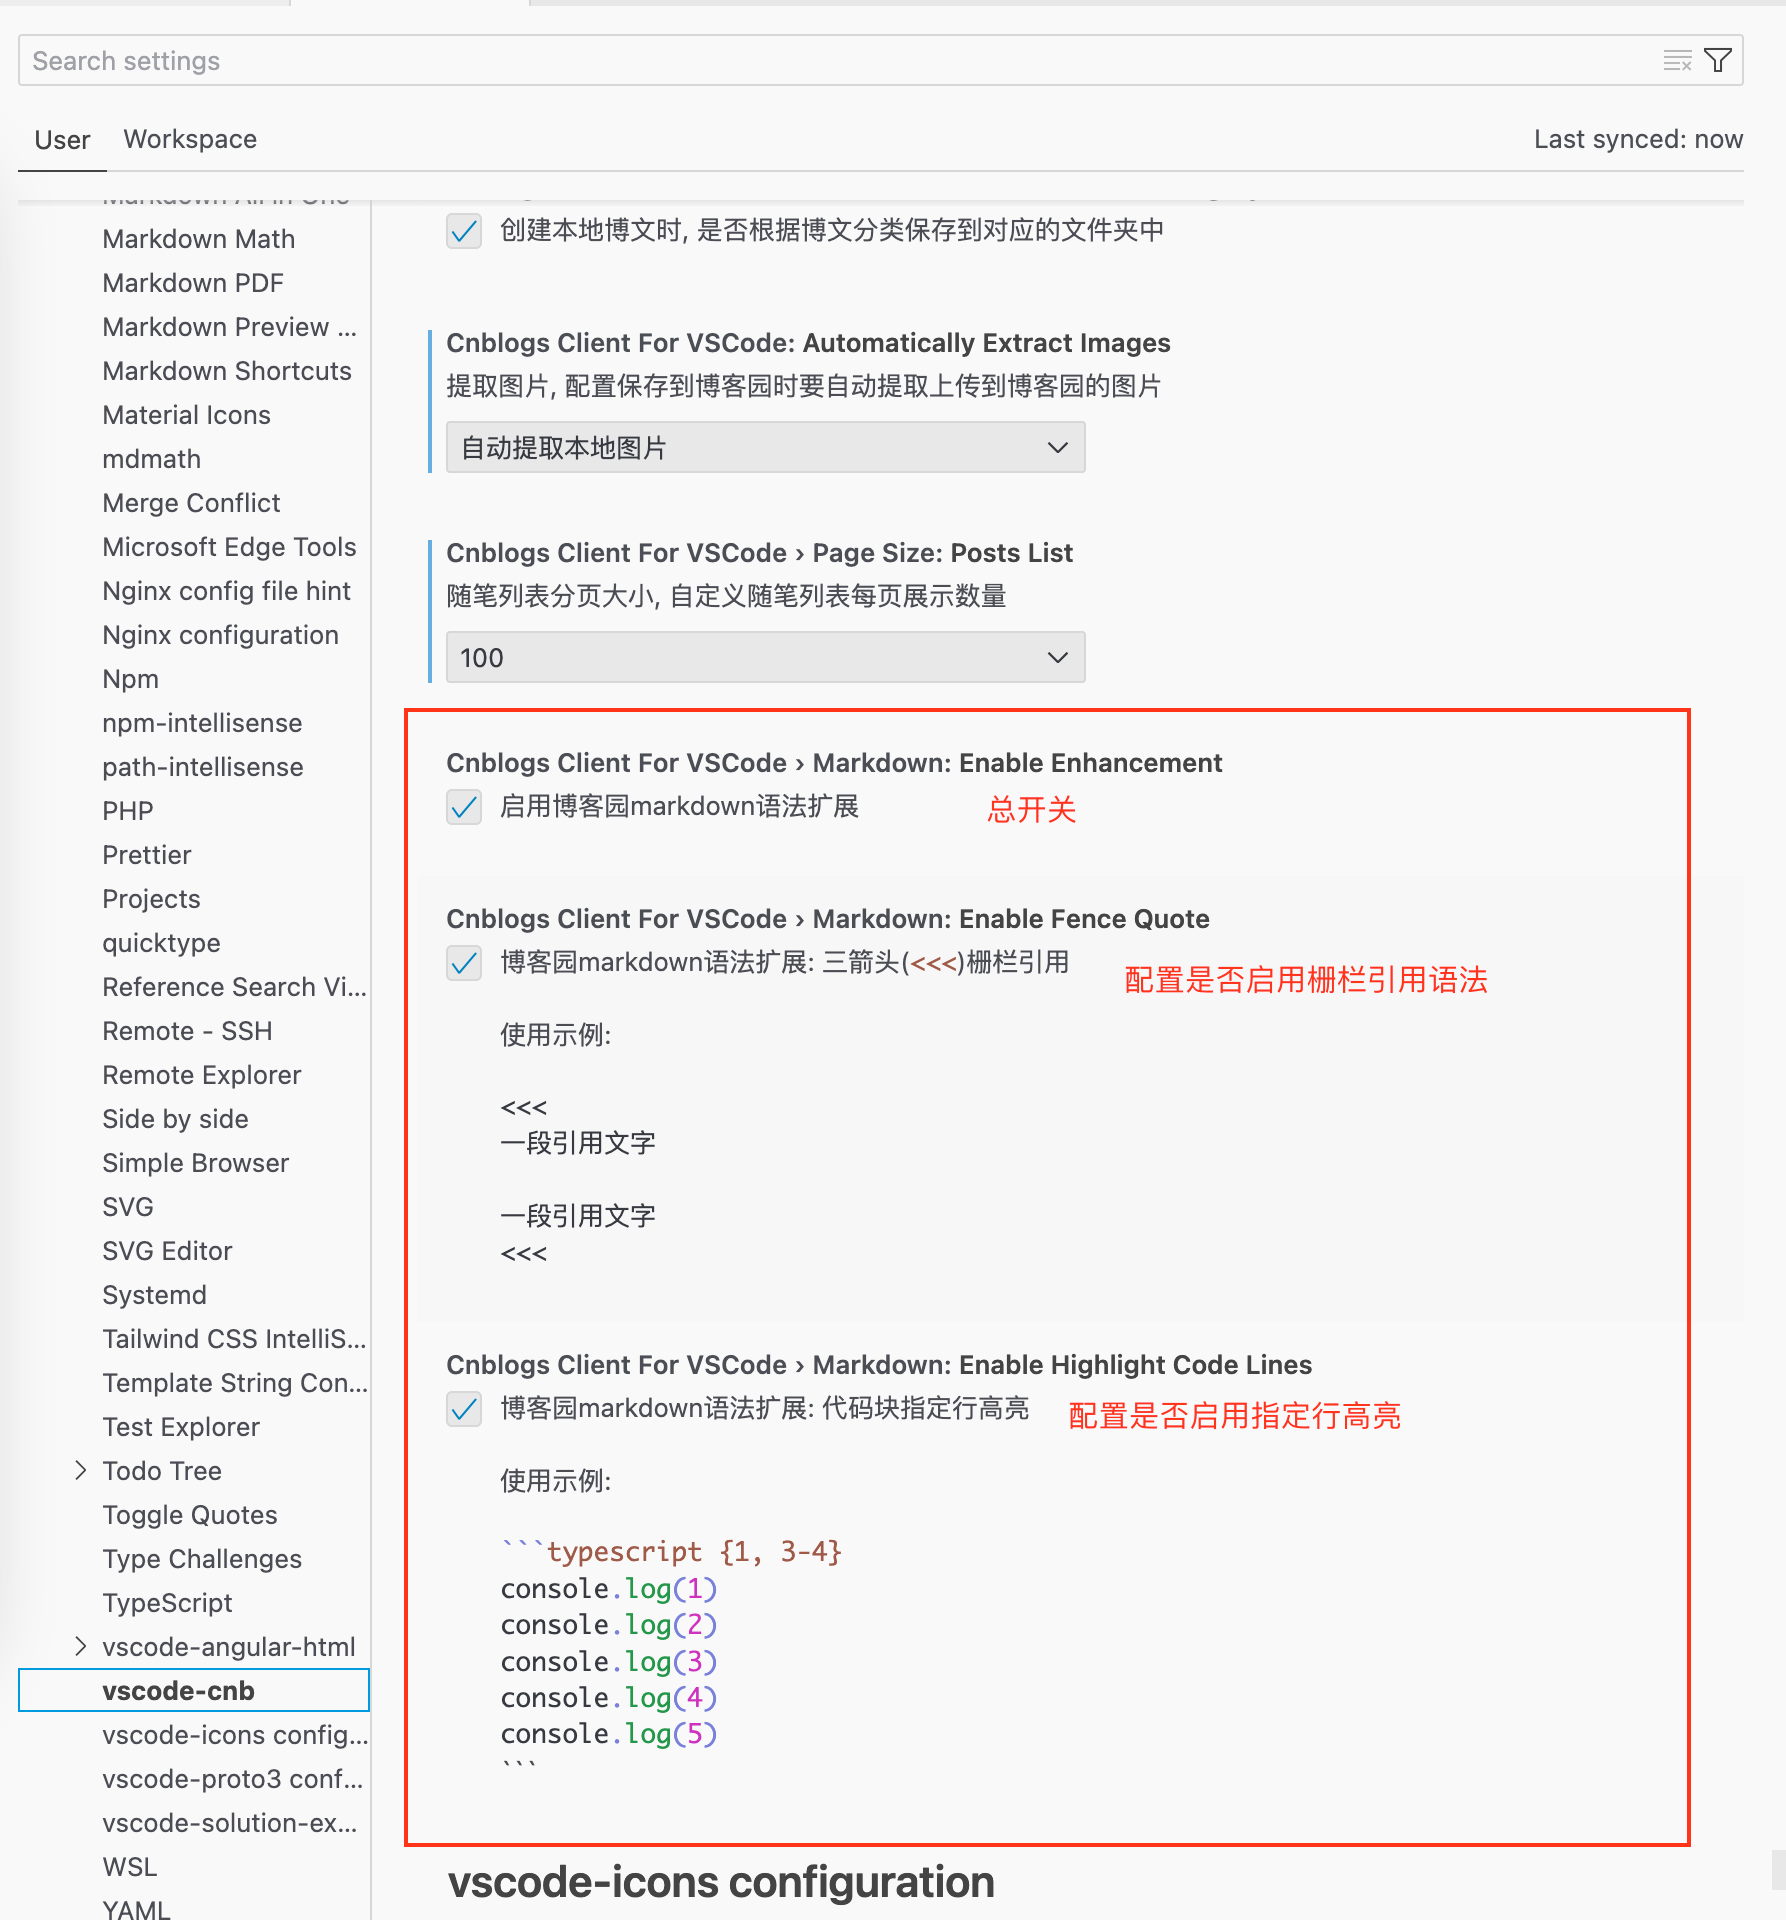Select vscode-proto3 configuration tree entry
Image resolution: width=1786 pixels, height=1920 pixels.
click(232, 1779)
